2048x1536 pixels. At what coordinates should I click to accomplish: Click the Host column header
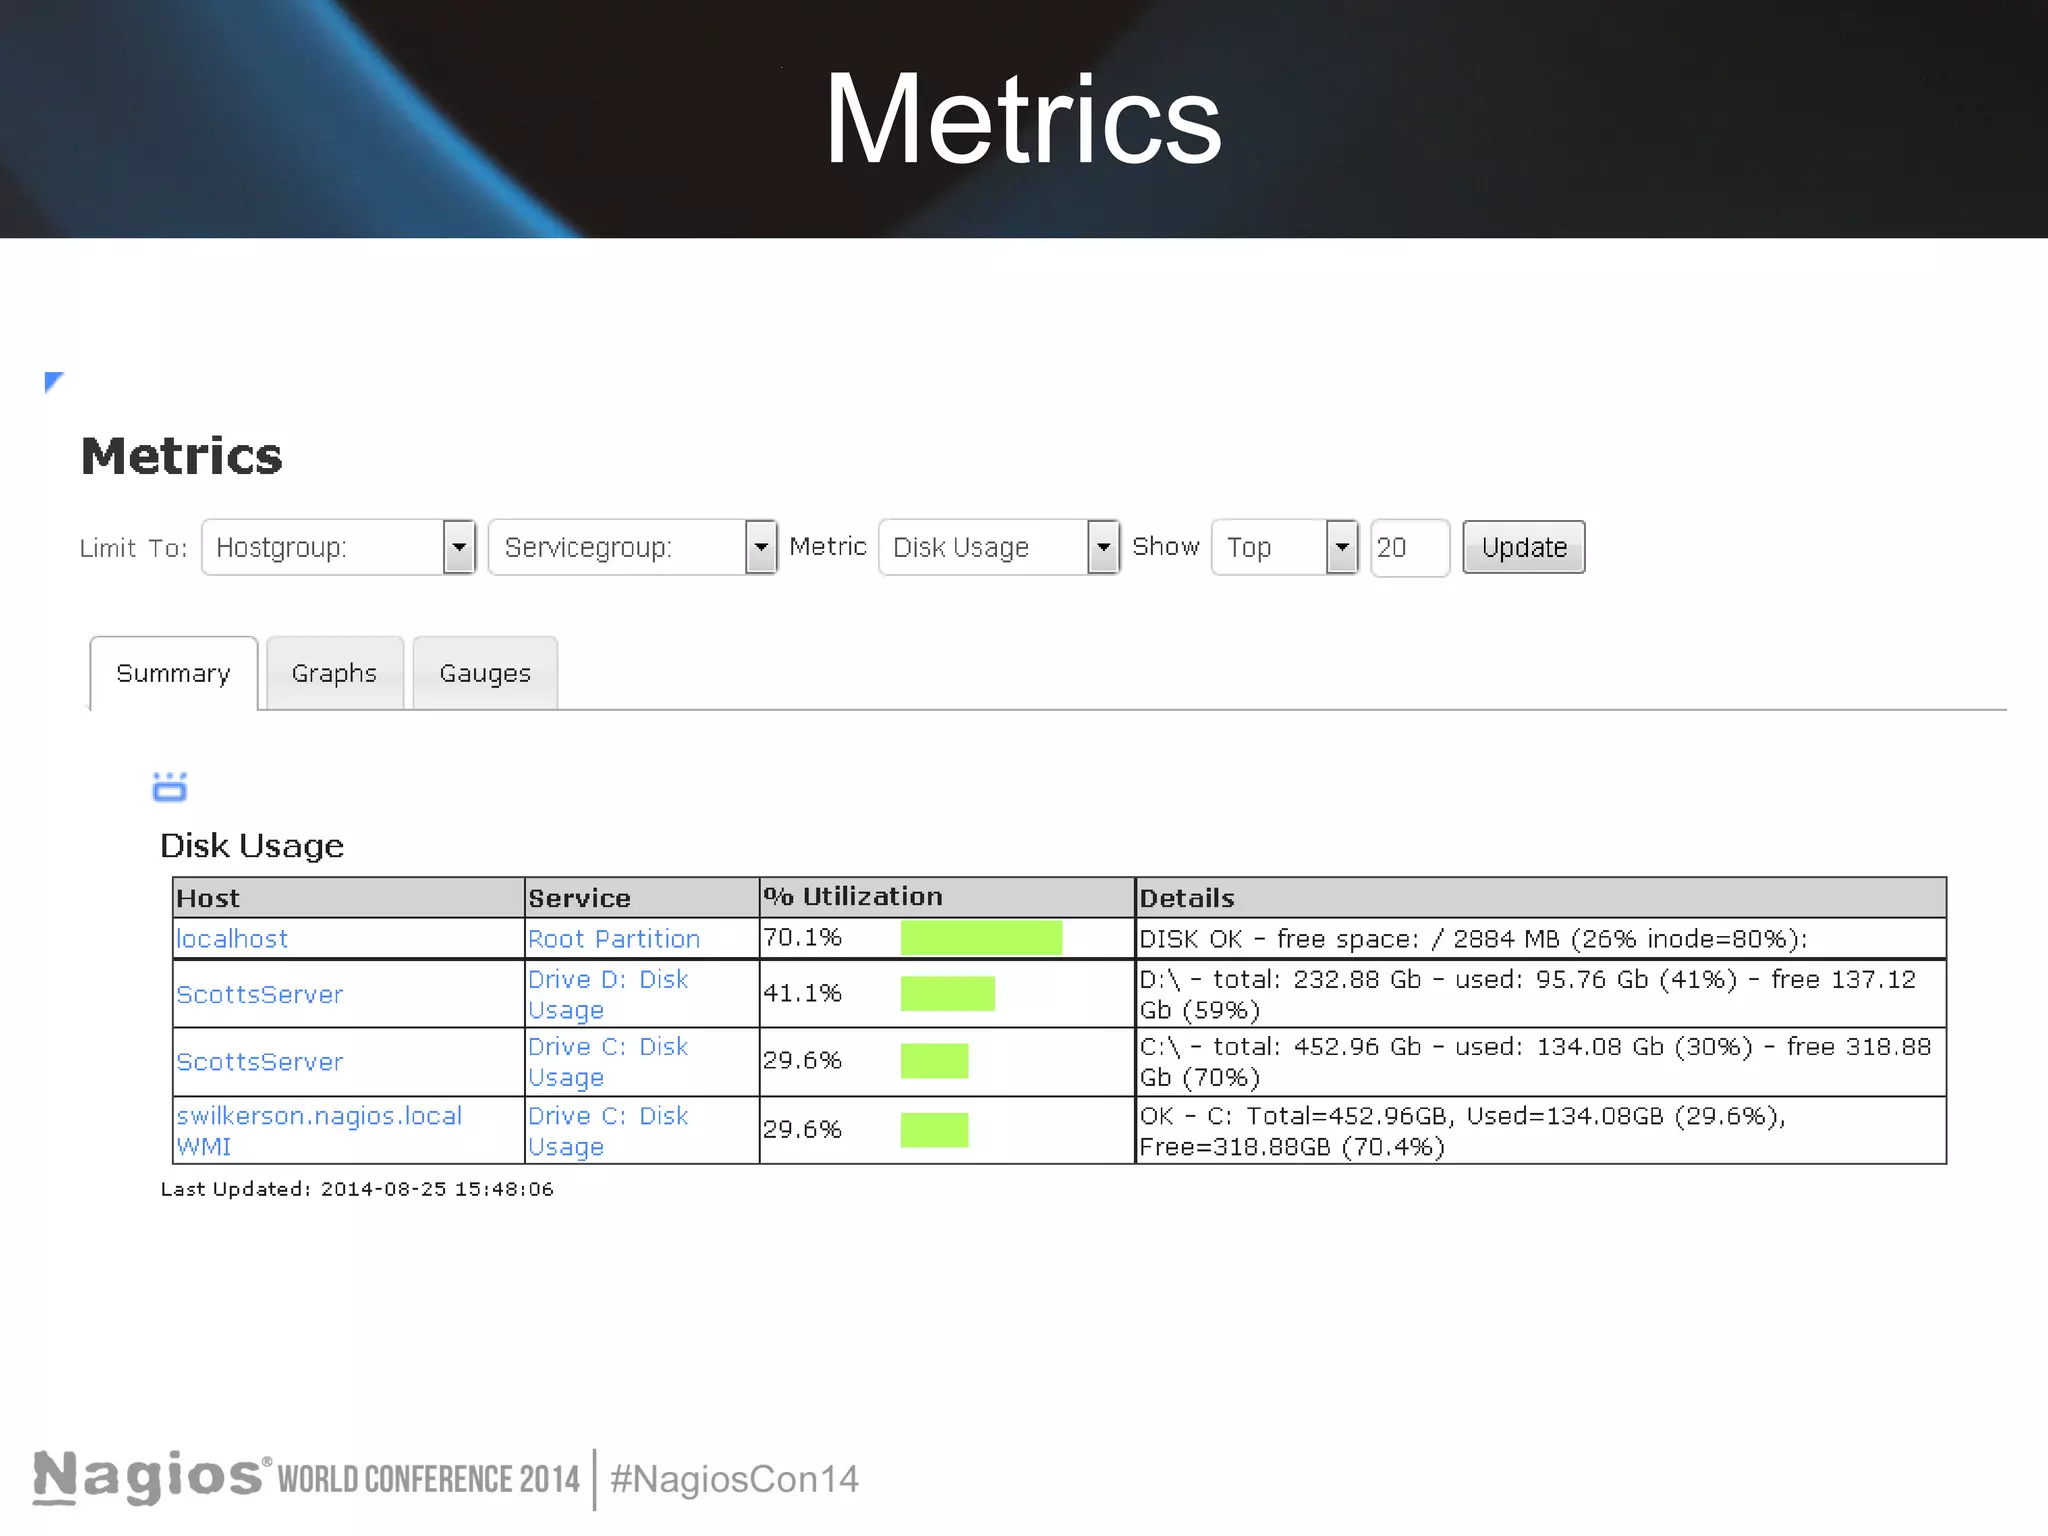349,898
